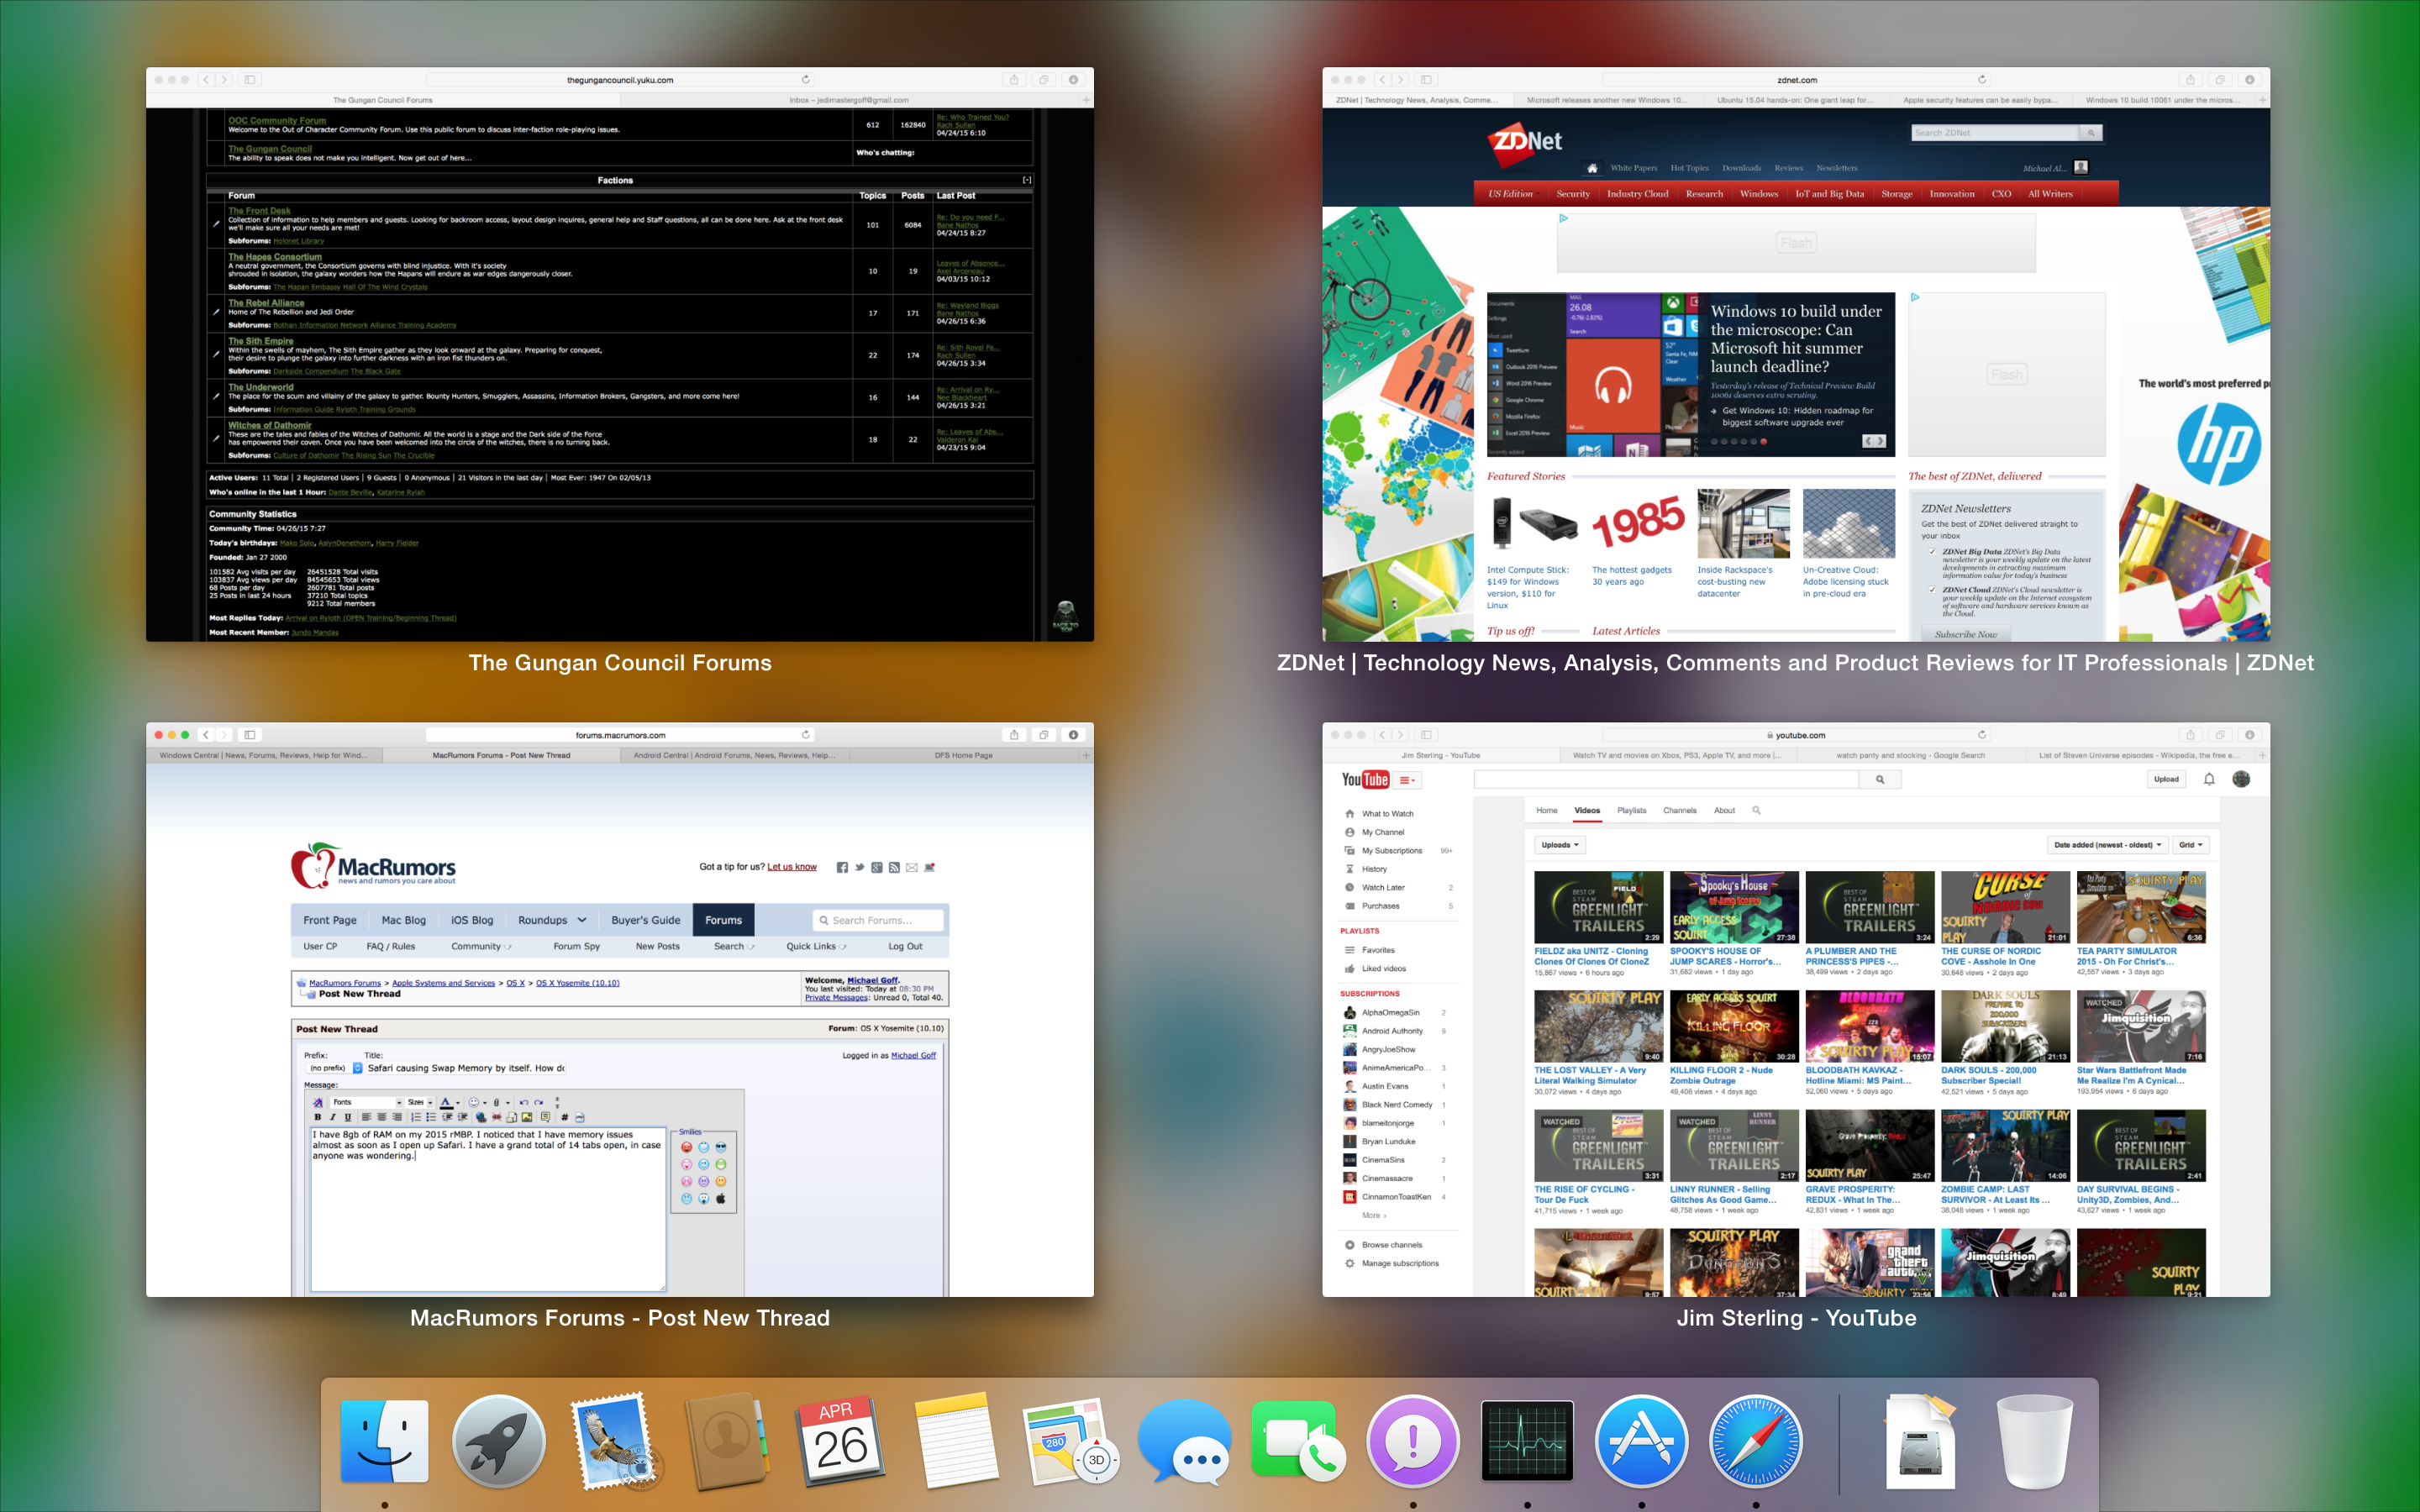Insert the Apple logo smilie
Viewport: 2420px width, 1512px height.
[721, 1199]
